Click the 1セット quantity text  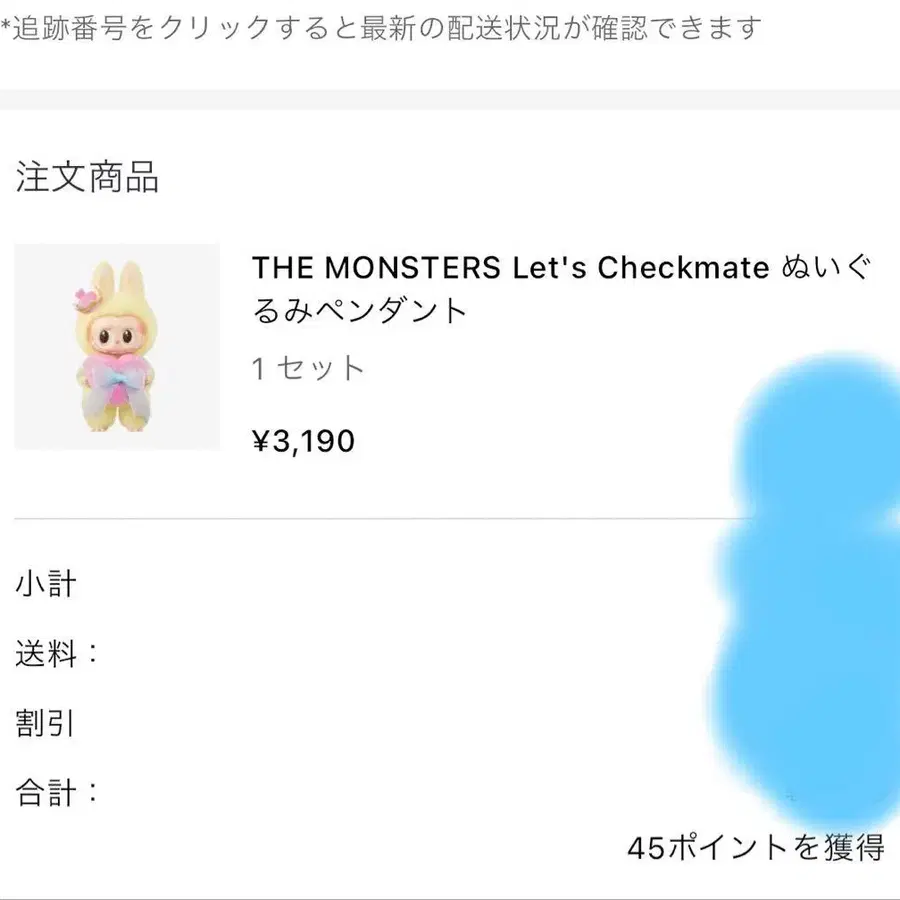[x=308, y=369]
